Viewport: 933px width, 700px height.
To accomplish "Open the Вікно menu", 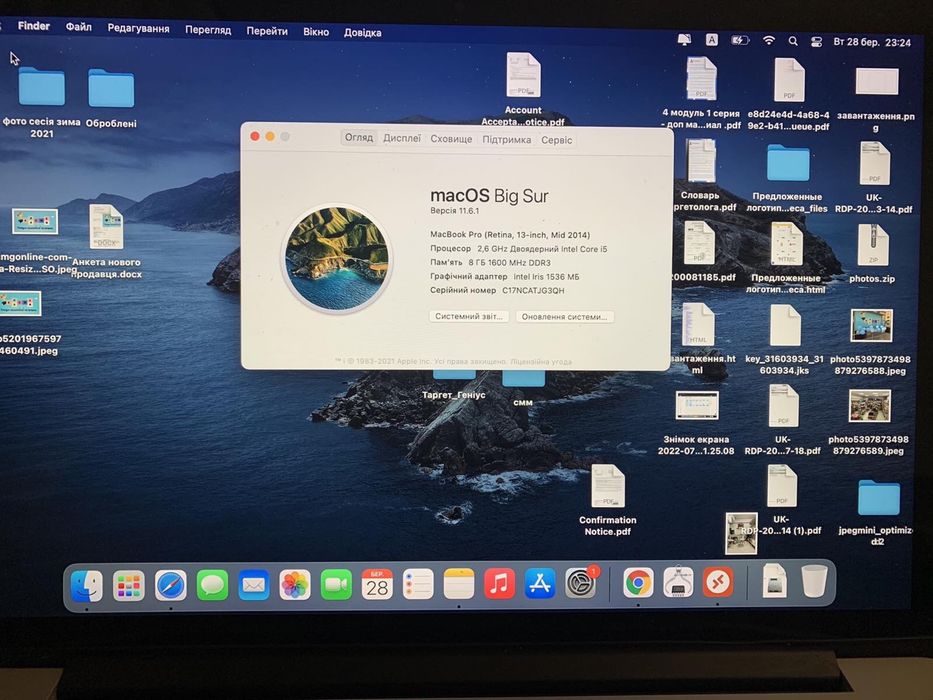I will pyautogui.click(x=315, y=32).
